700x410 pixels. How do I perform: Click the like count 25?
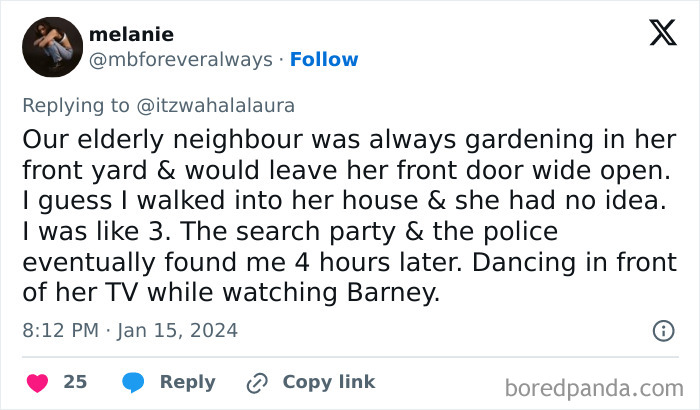click(75, 382)
